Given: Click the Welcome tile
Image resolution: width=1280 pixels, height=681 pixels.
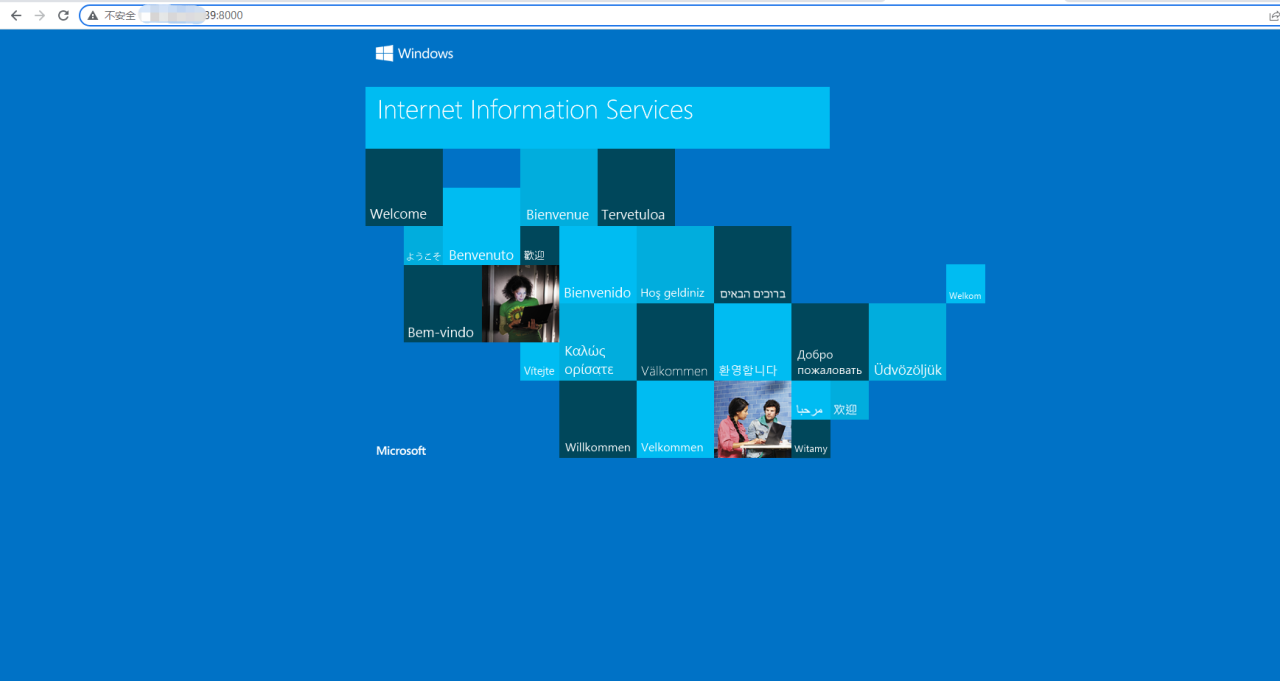Looking at the screenshot, I should point(404,187).
